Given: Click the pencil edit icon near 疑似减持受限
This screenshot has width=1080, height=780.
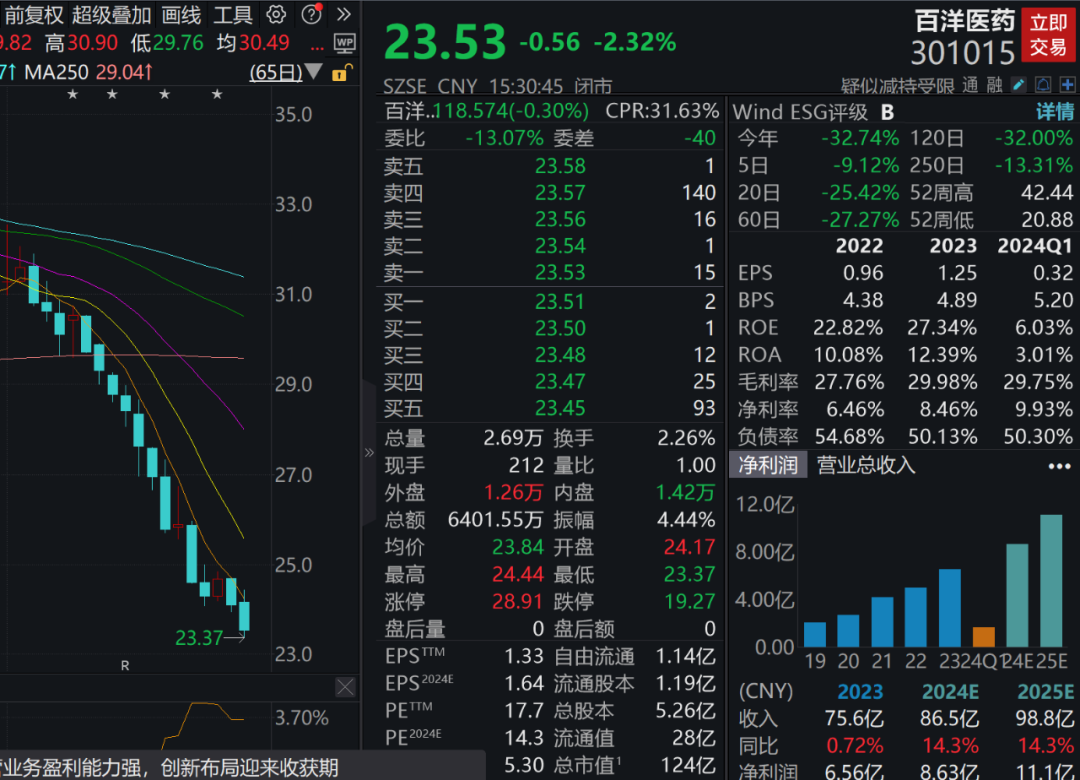Looking at the screenshot, I should point(1018,86).
